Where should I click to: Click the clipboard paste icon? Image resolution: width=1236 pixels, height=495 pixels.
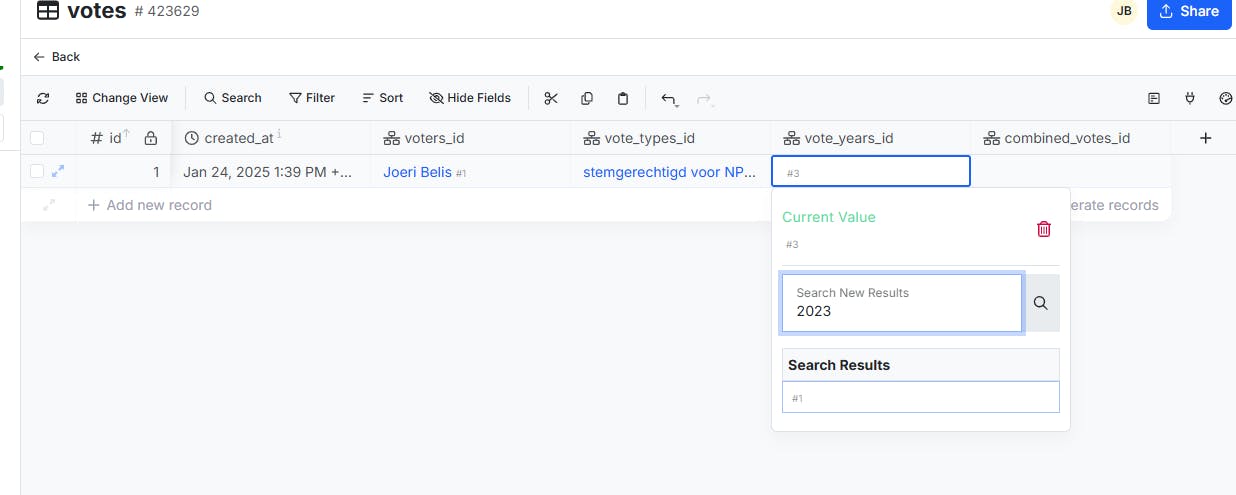pos(623,98)
